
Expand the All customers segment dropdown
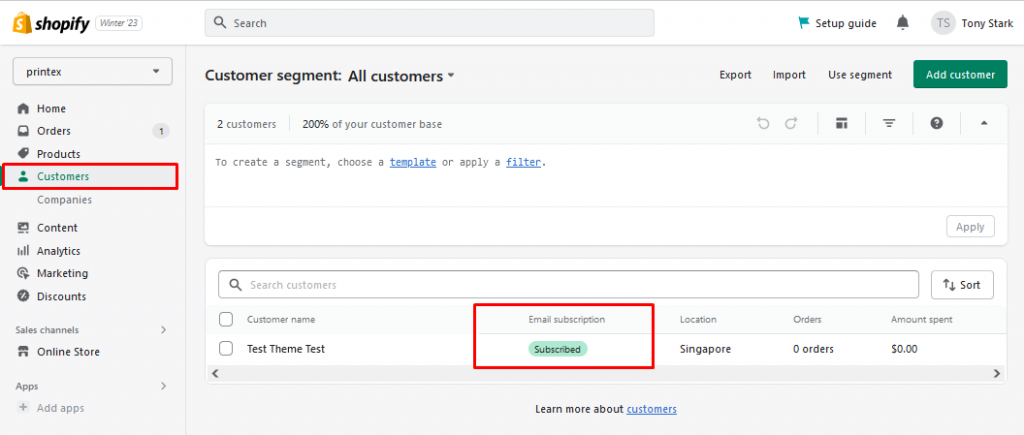[401, 76]
